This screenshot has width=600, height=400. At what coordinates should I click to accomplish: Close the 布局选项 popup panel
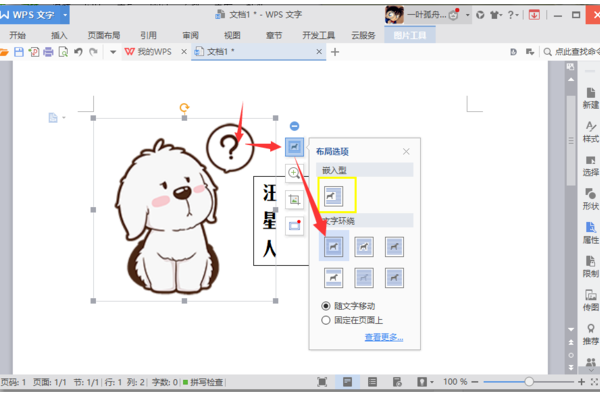click(x=406, y=152)
